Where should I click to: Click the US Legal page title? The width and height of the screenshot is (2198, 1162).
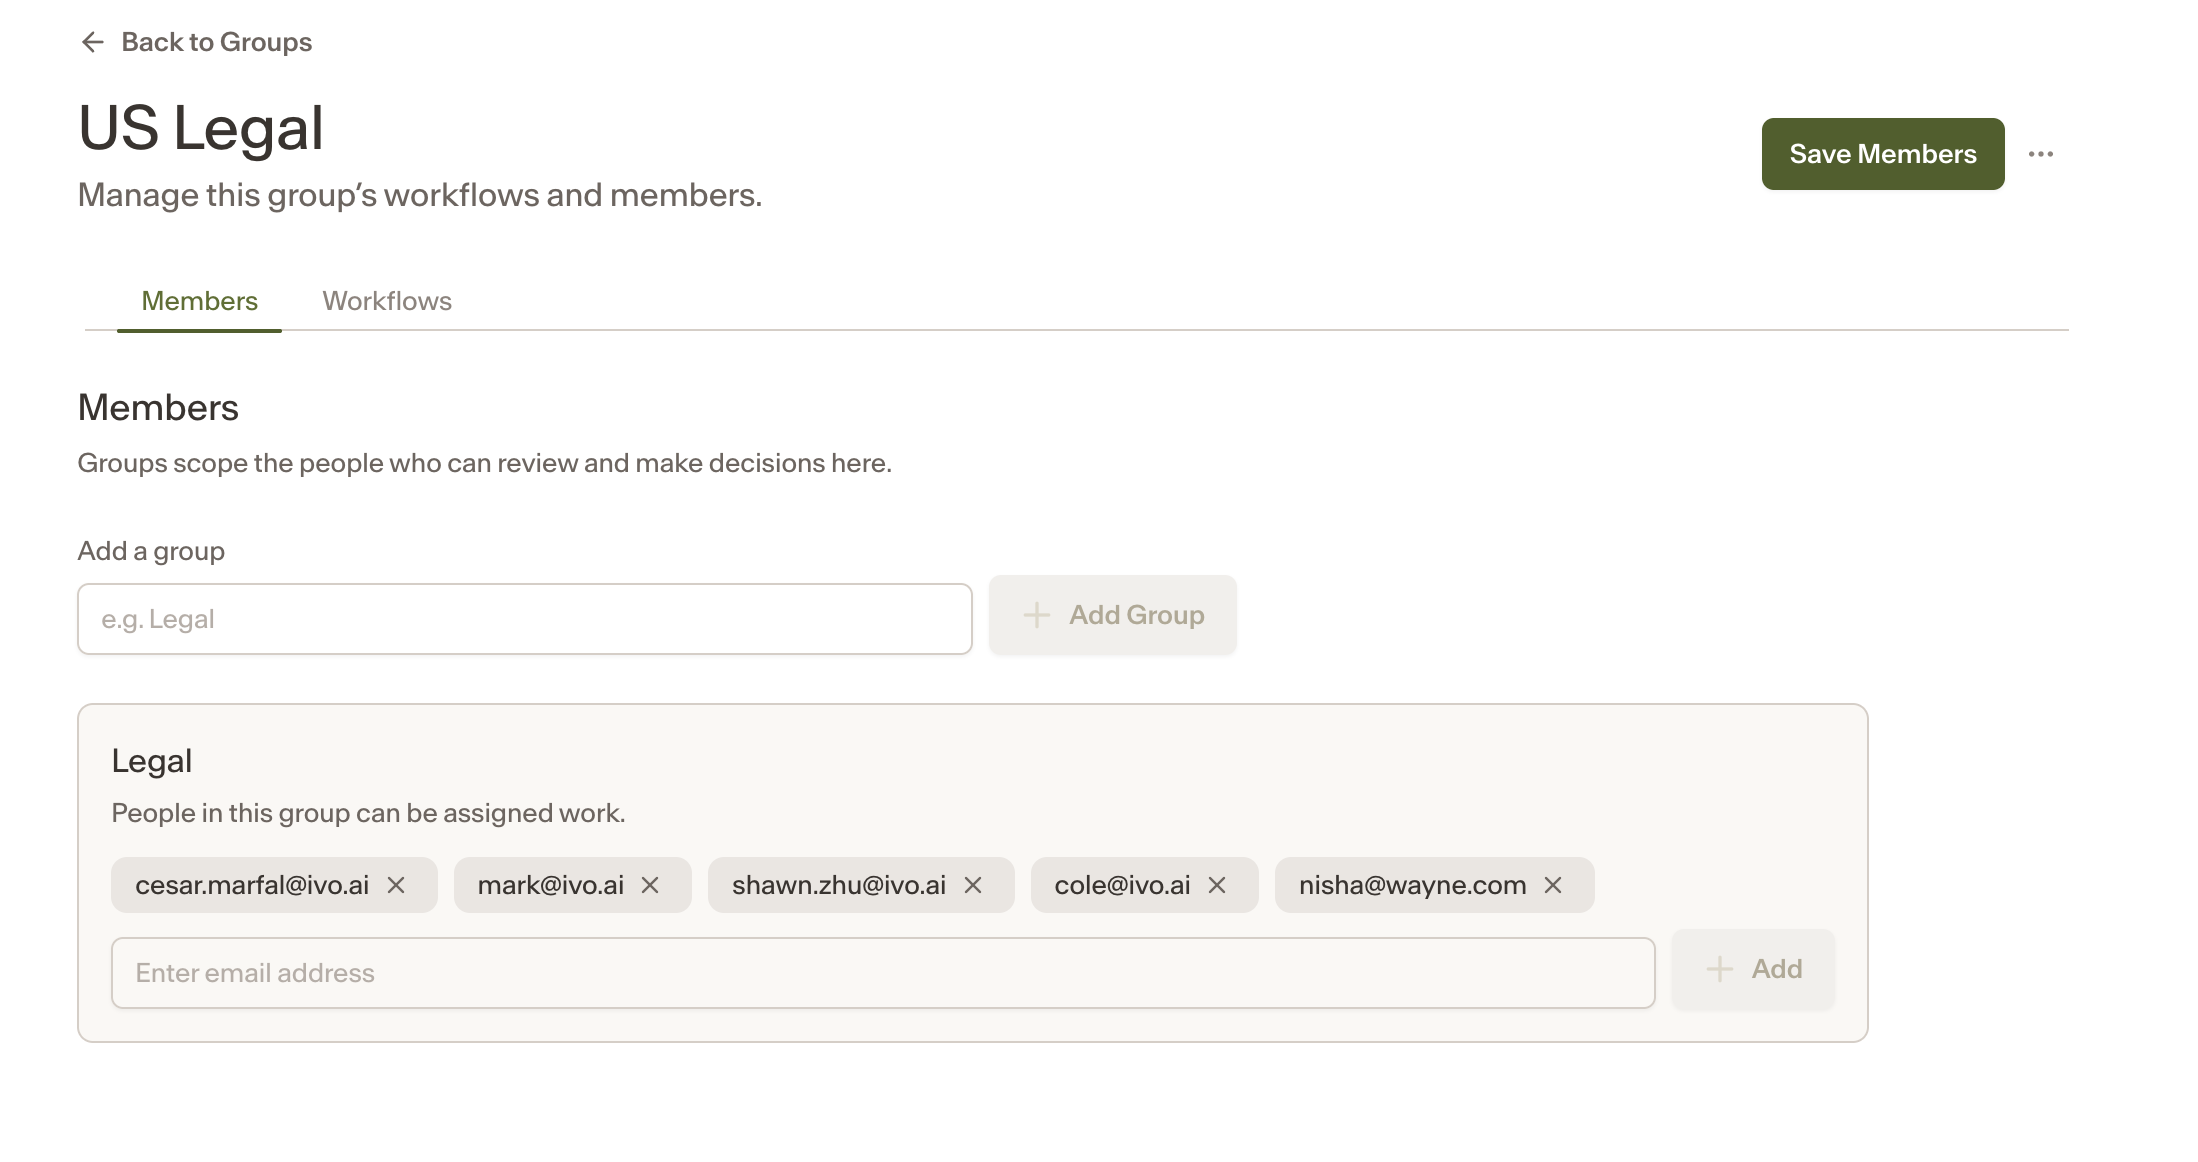click(x=201, y=128)
